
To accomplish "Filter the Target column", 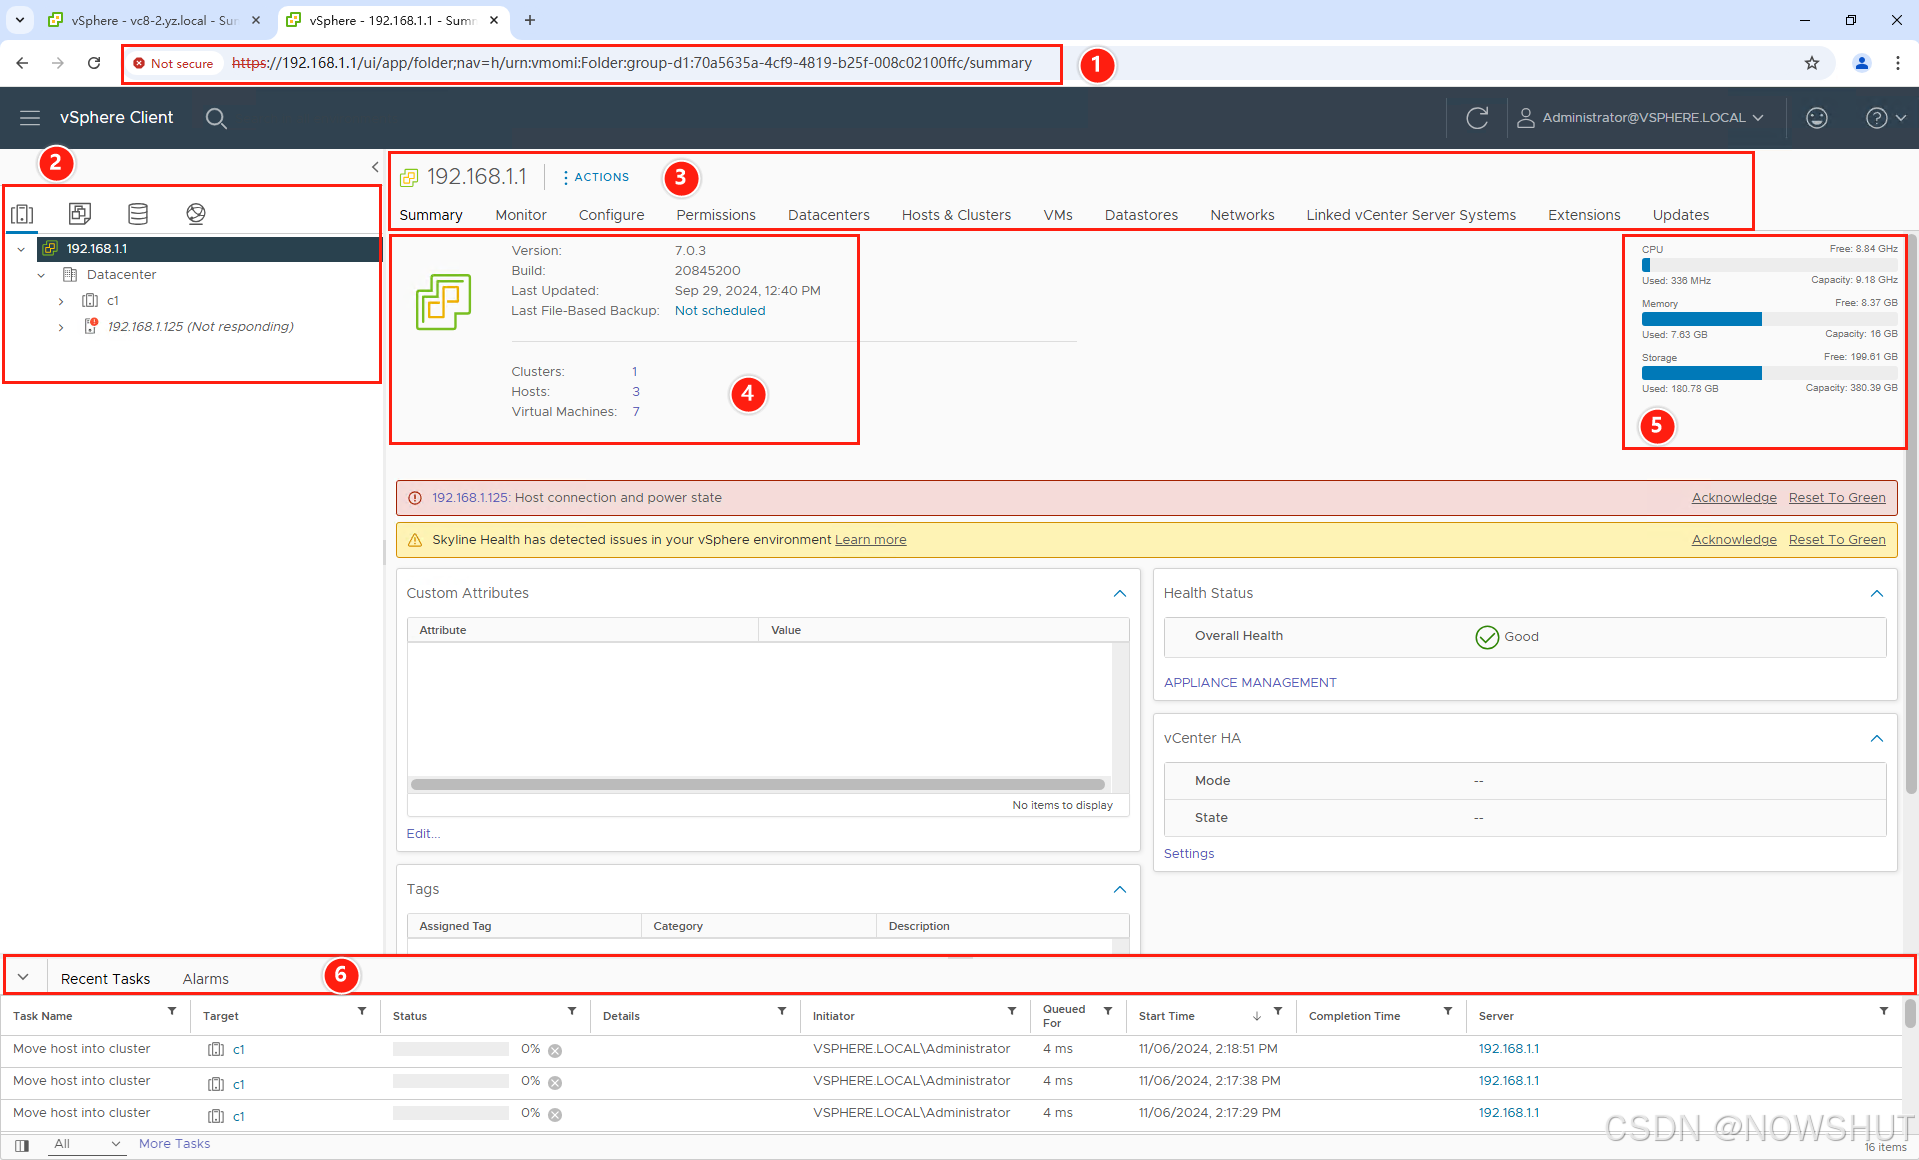I will (362, 1012).
